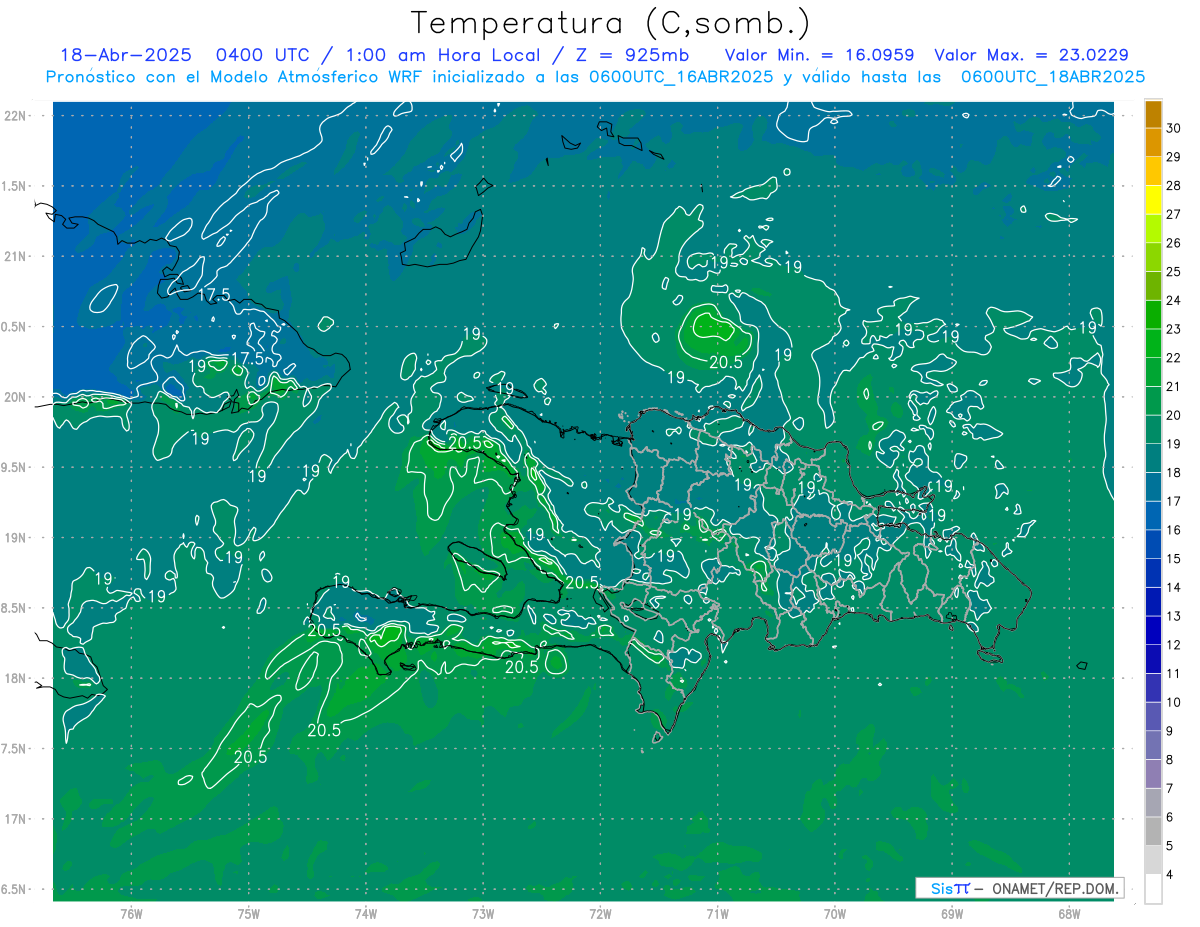Click the '68W' longitude label

1069,913
